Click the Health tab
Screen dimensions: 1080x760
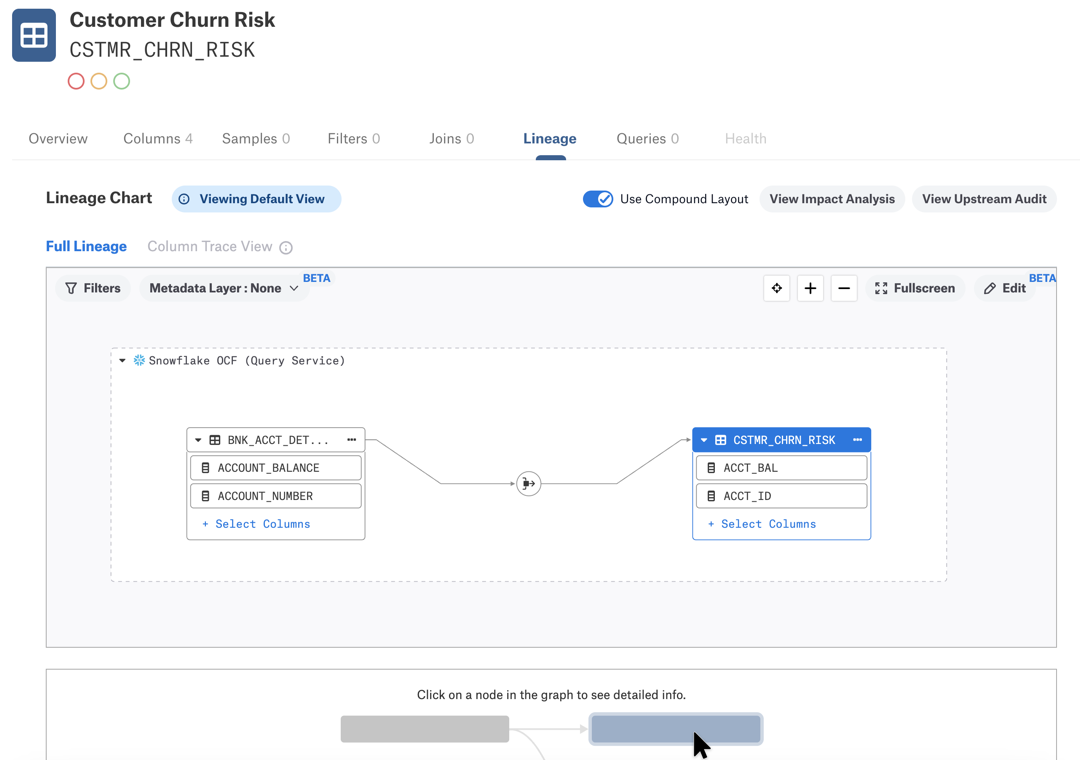click(x=745, y=138)
